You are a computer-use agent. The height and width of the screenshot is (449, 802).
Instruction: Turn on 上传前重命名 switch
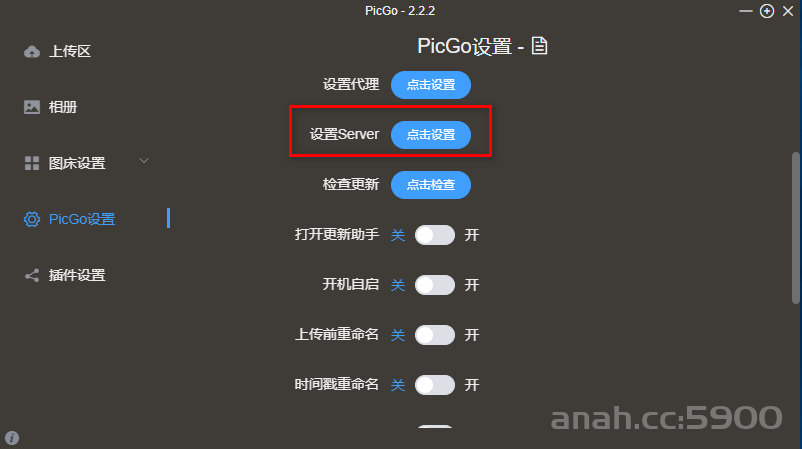click(435, 335)
